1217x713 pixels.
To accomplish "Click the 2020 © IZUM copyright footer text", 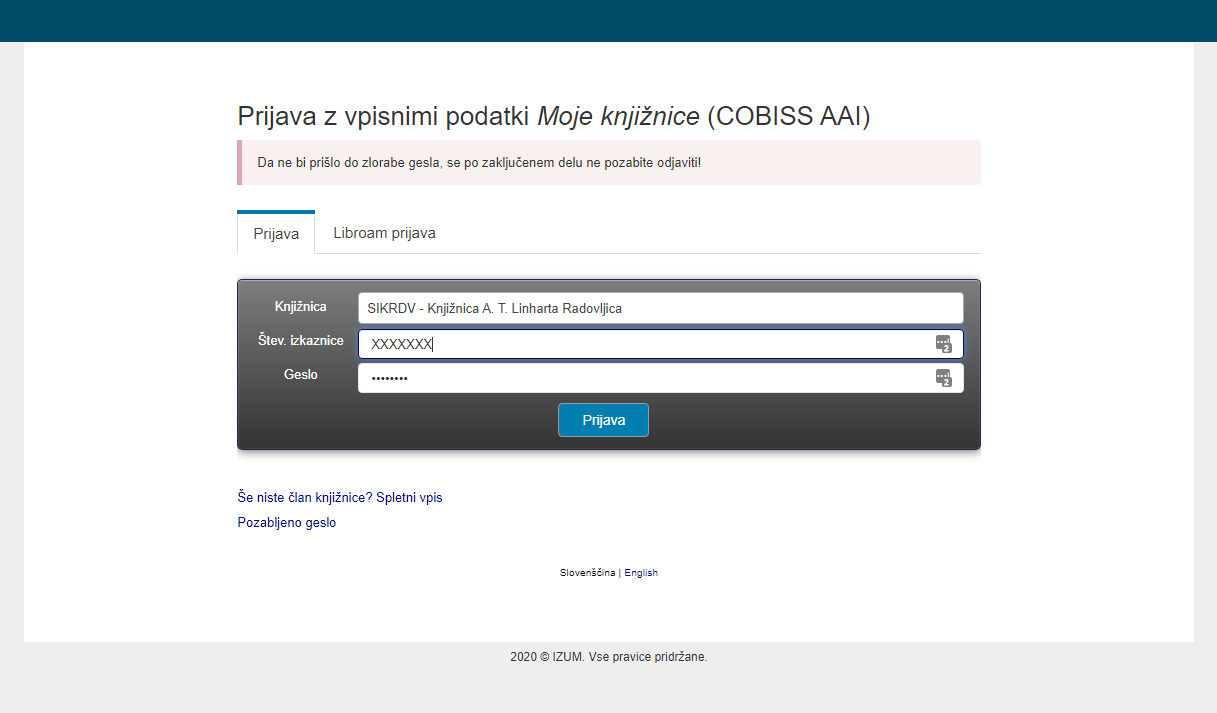I will [x=609, y=657].
